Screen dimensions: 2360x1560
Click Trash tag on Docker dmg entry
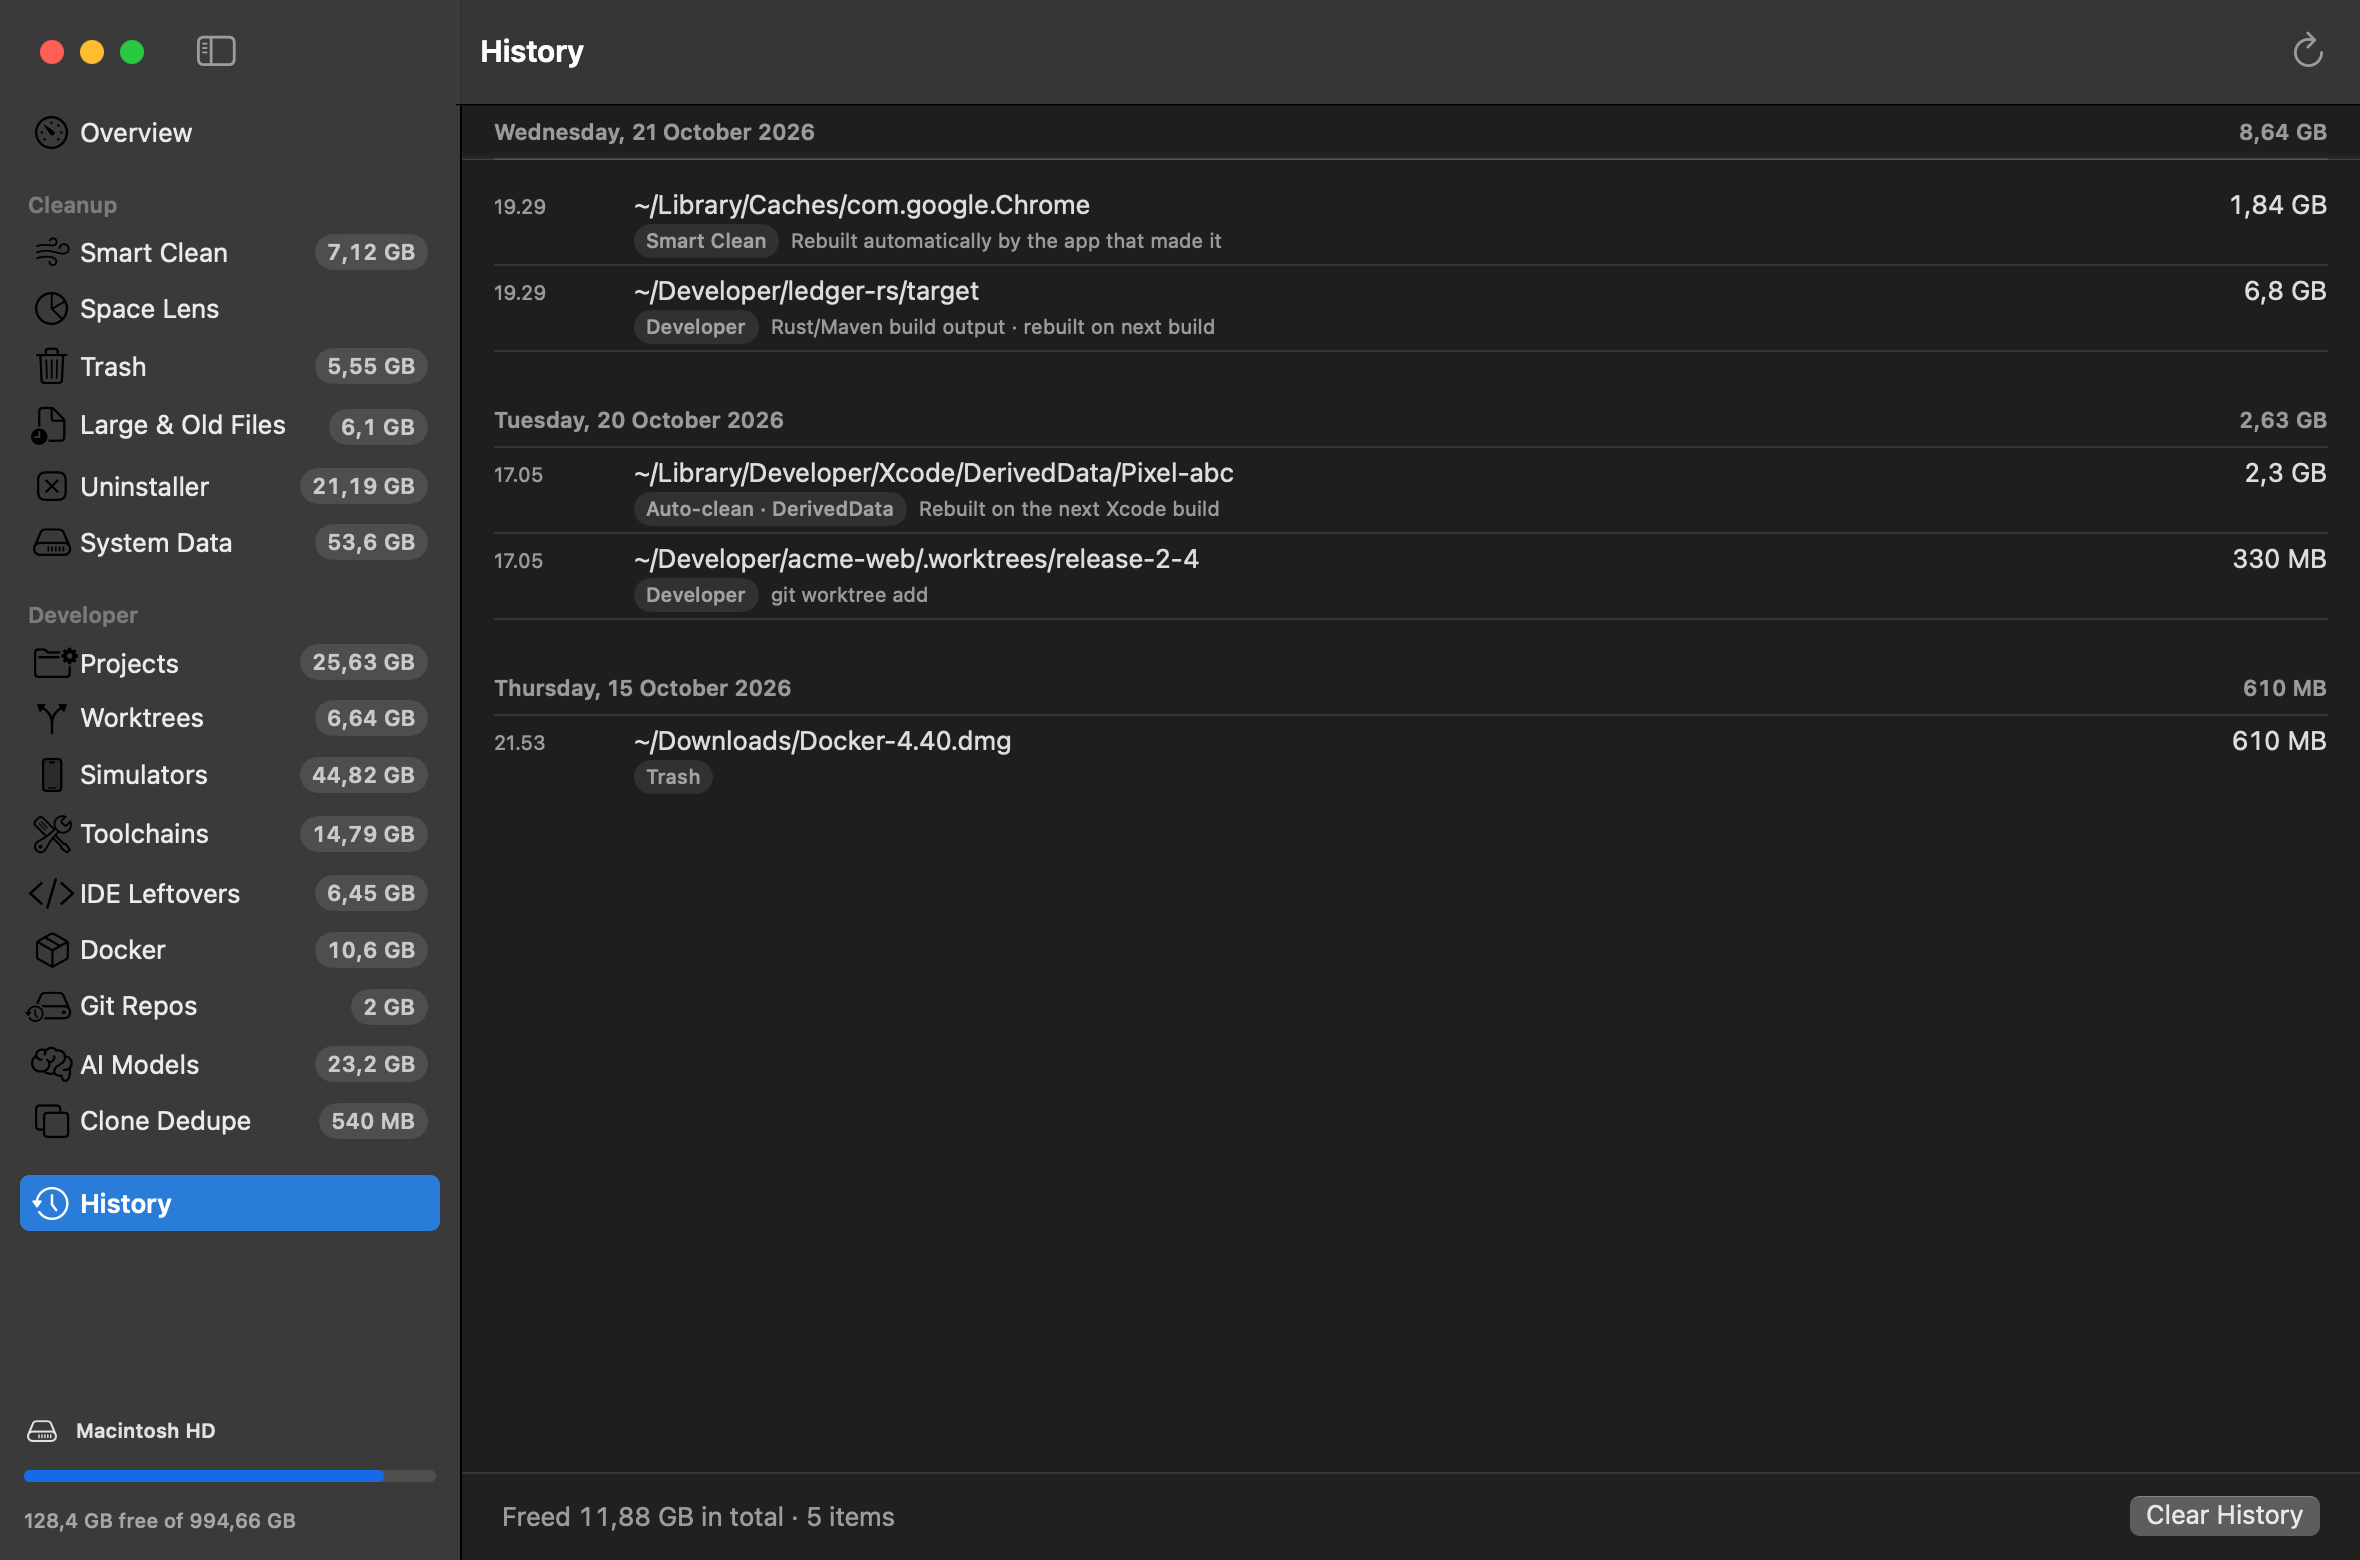tap(673, 777)
